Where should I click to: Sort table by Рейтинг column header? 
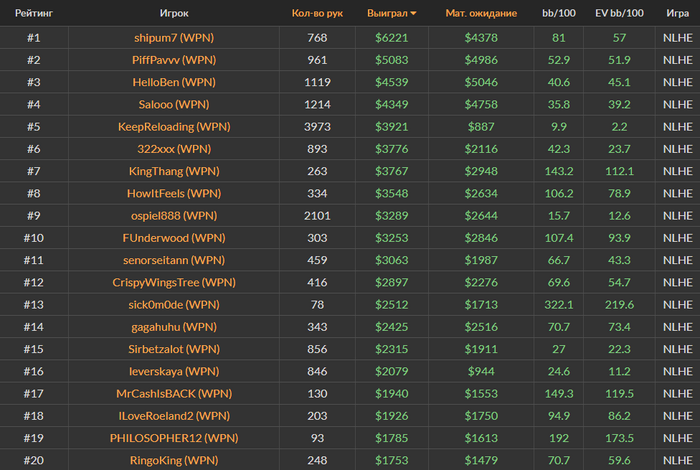[x=34, y=13]
